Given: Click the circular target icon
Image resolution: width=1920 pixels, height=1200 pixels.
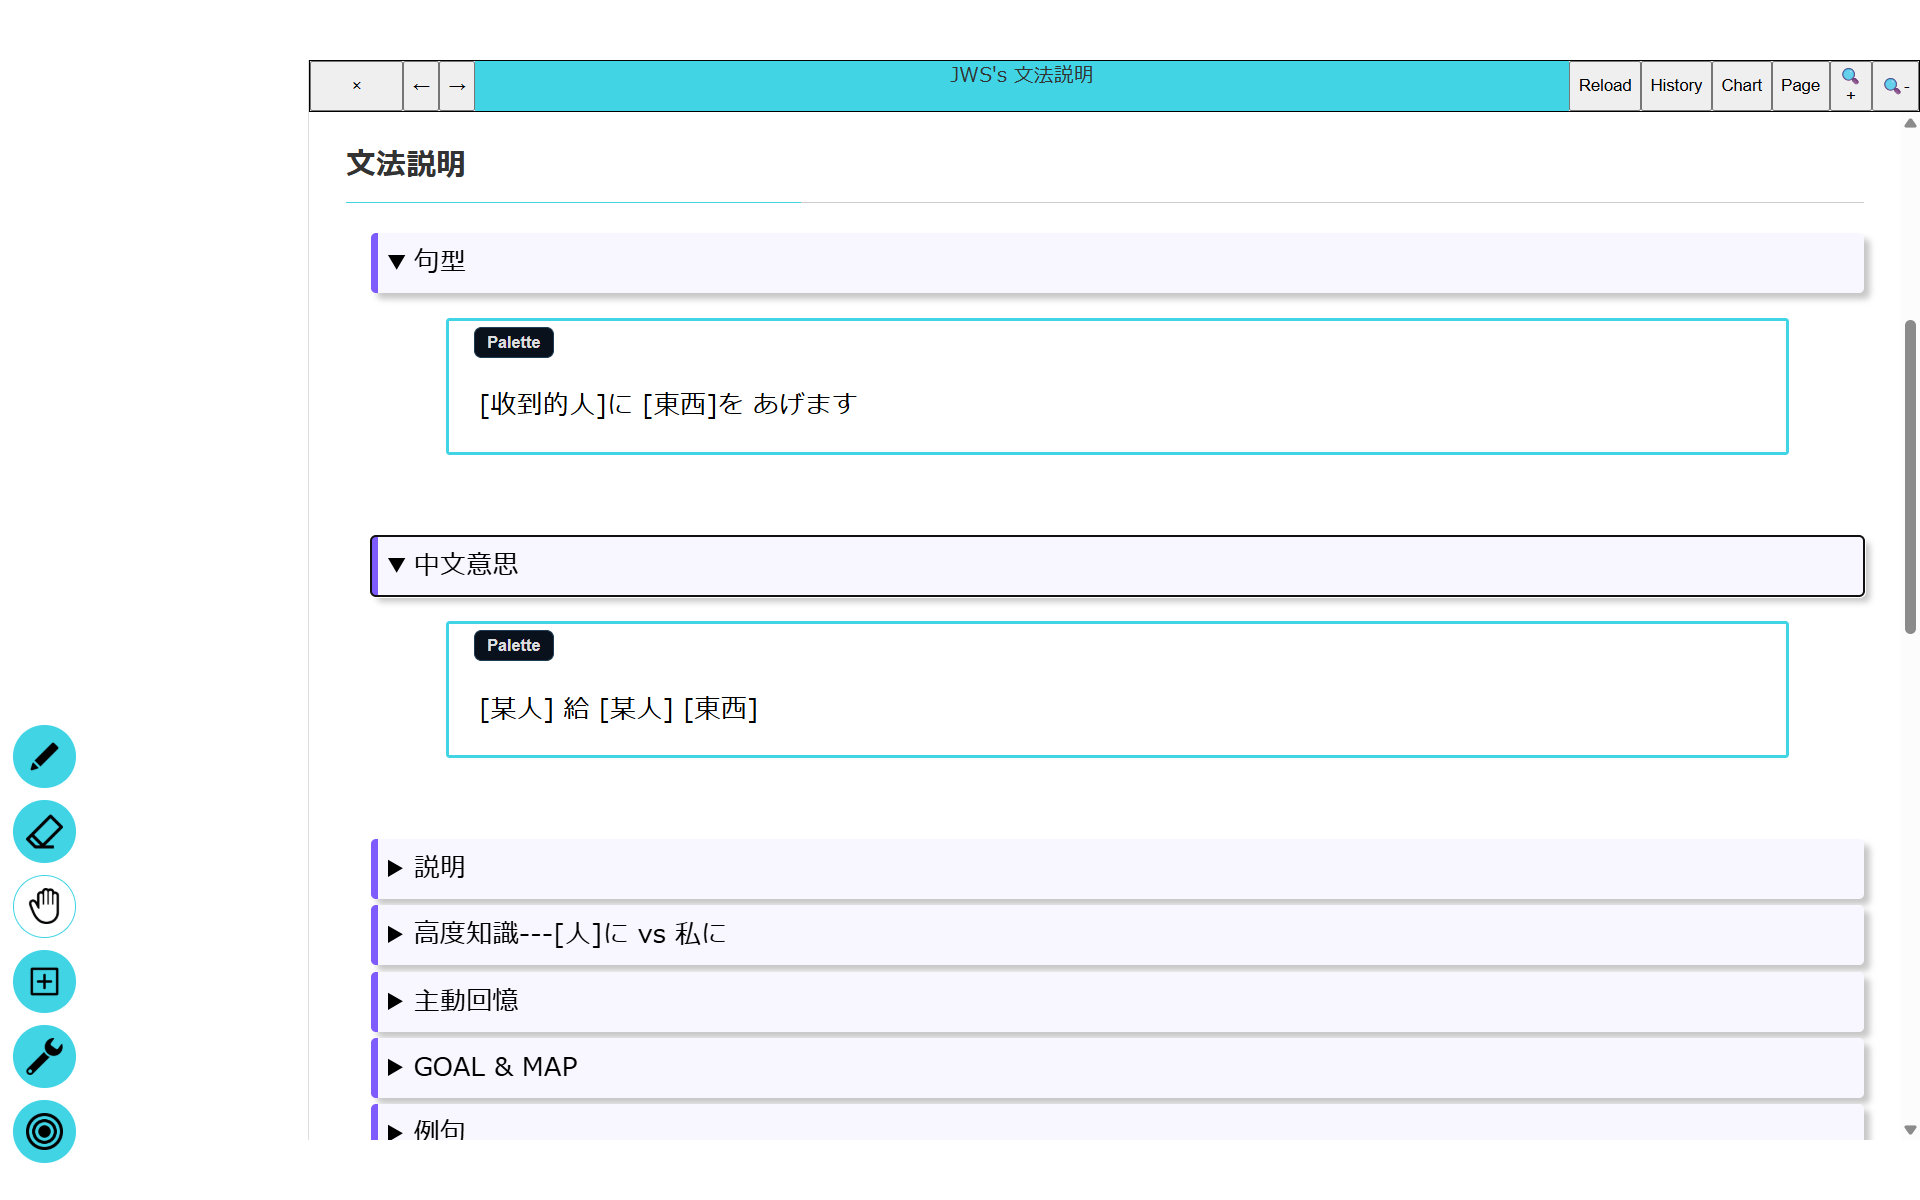Looking at the screenshot, I should tap(44, 1132).
